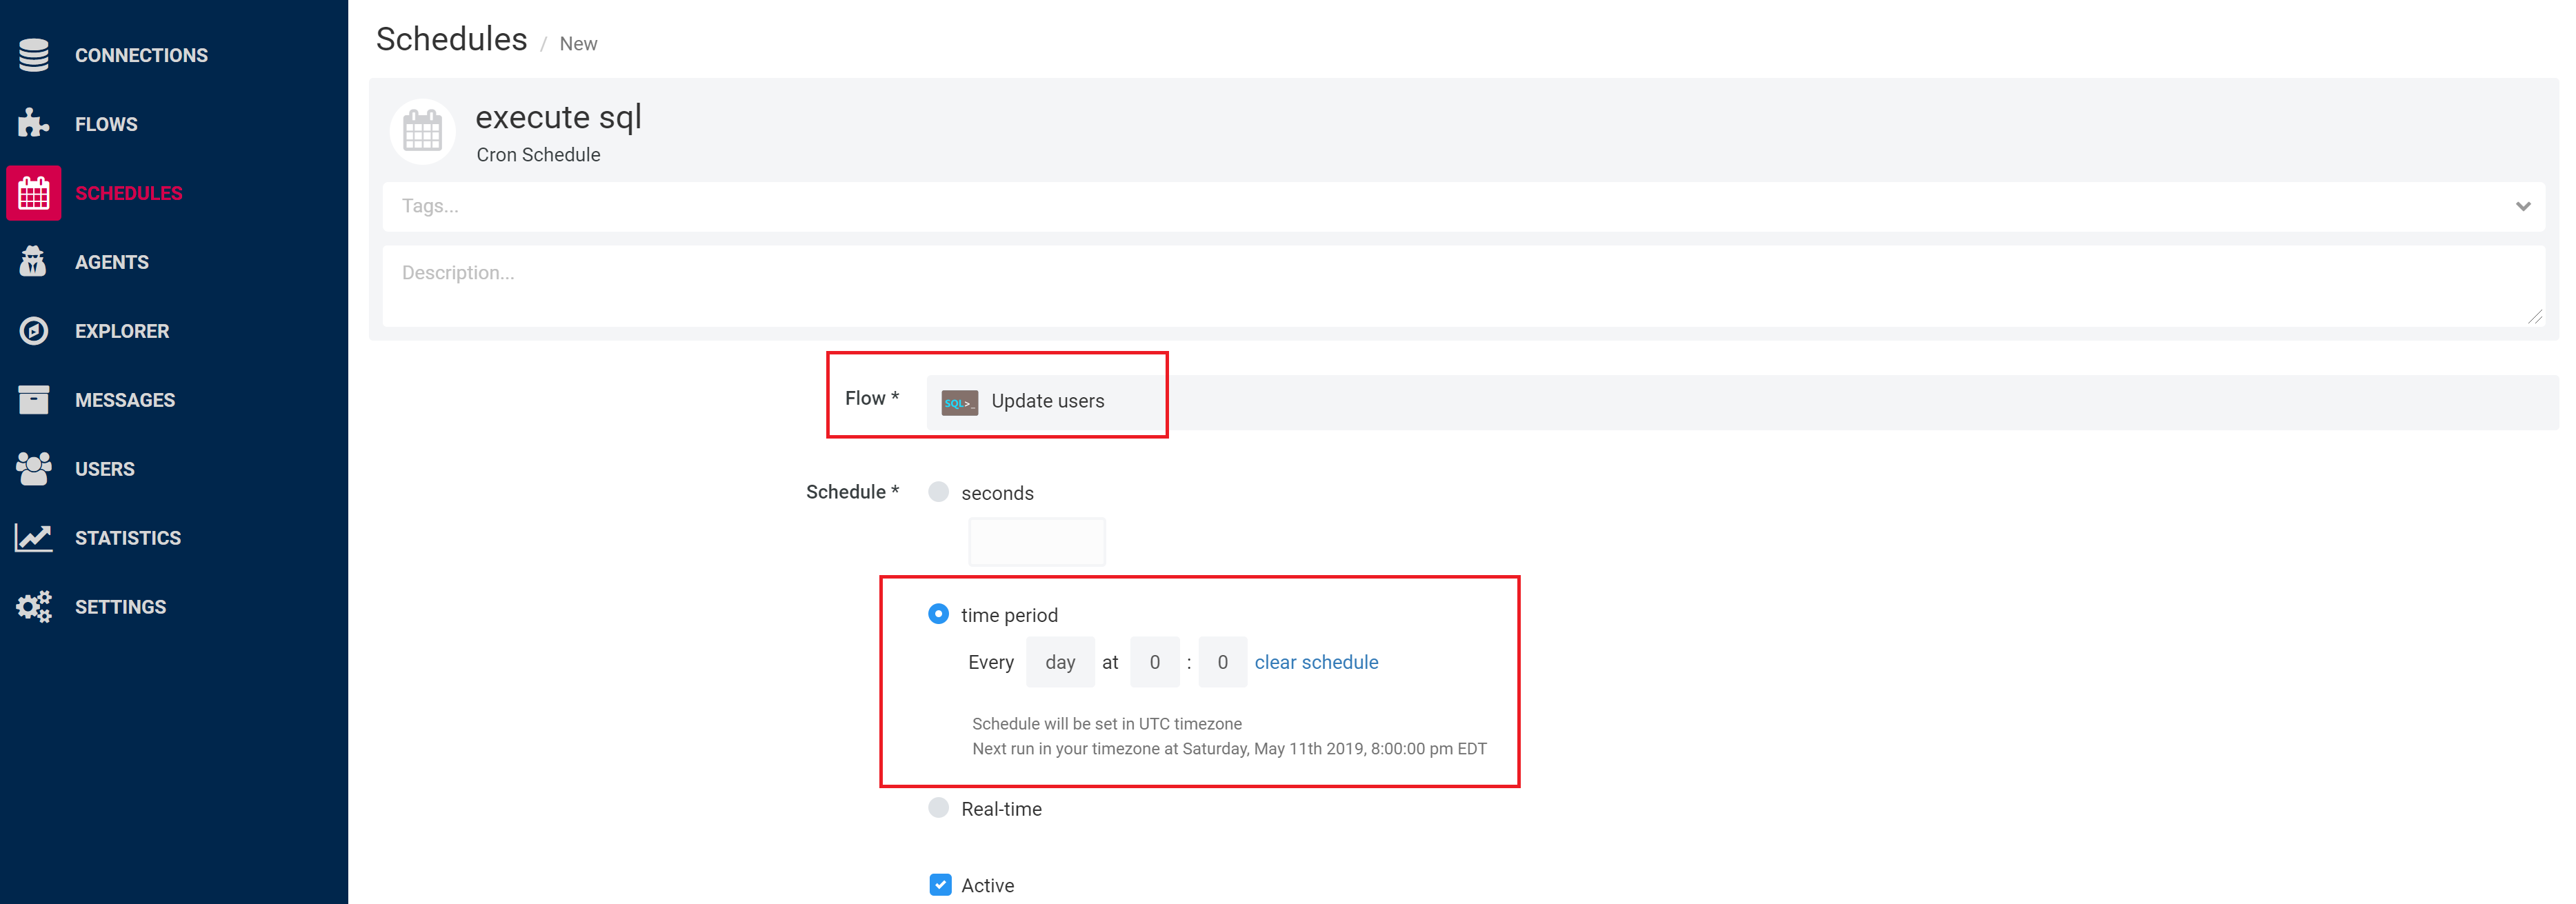Click the 'execute sql' schedule title
This screenshot has width=2576, height=904.
558,118
